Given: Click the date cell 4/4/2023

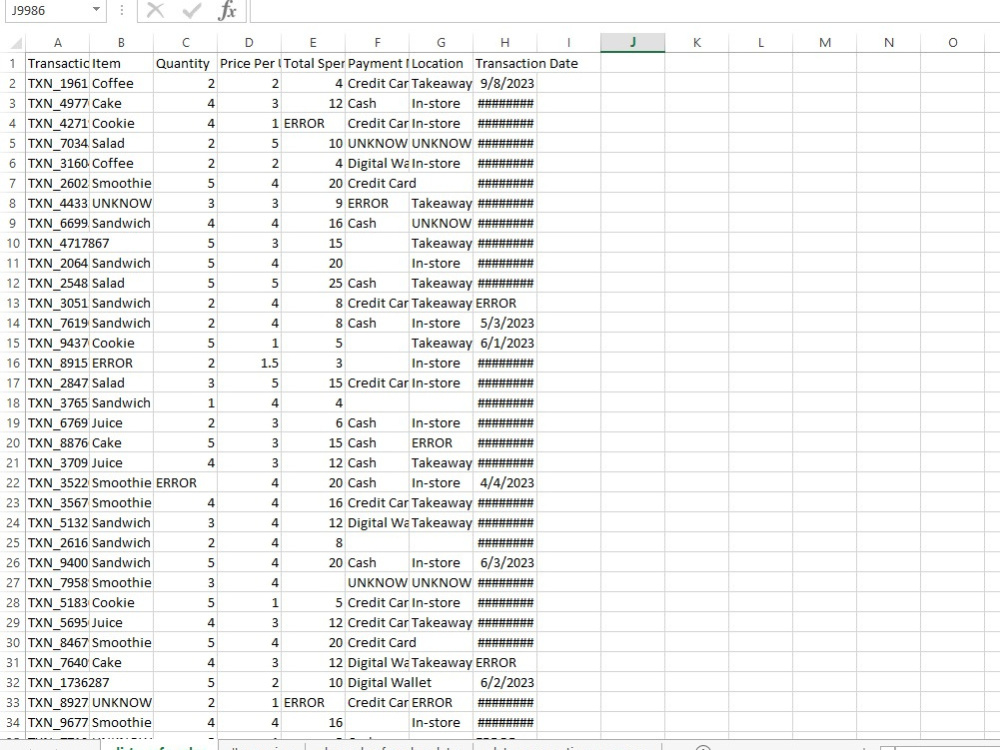Looking at the screenshot, I should 504,483.
